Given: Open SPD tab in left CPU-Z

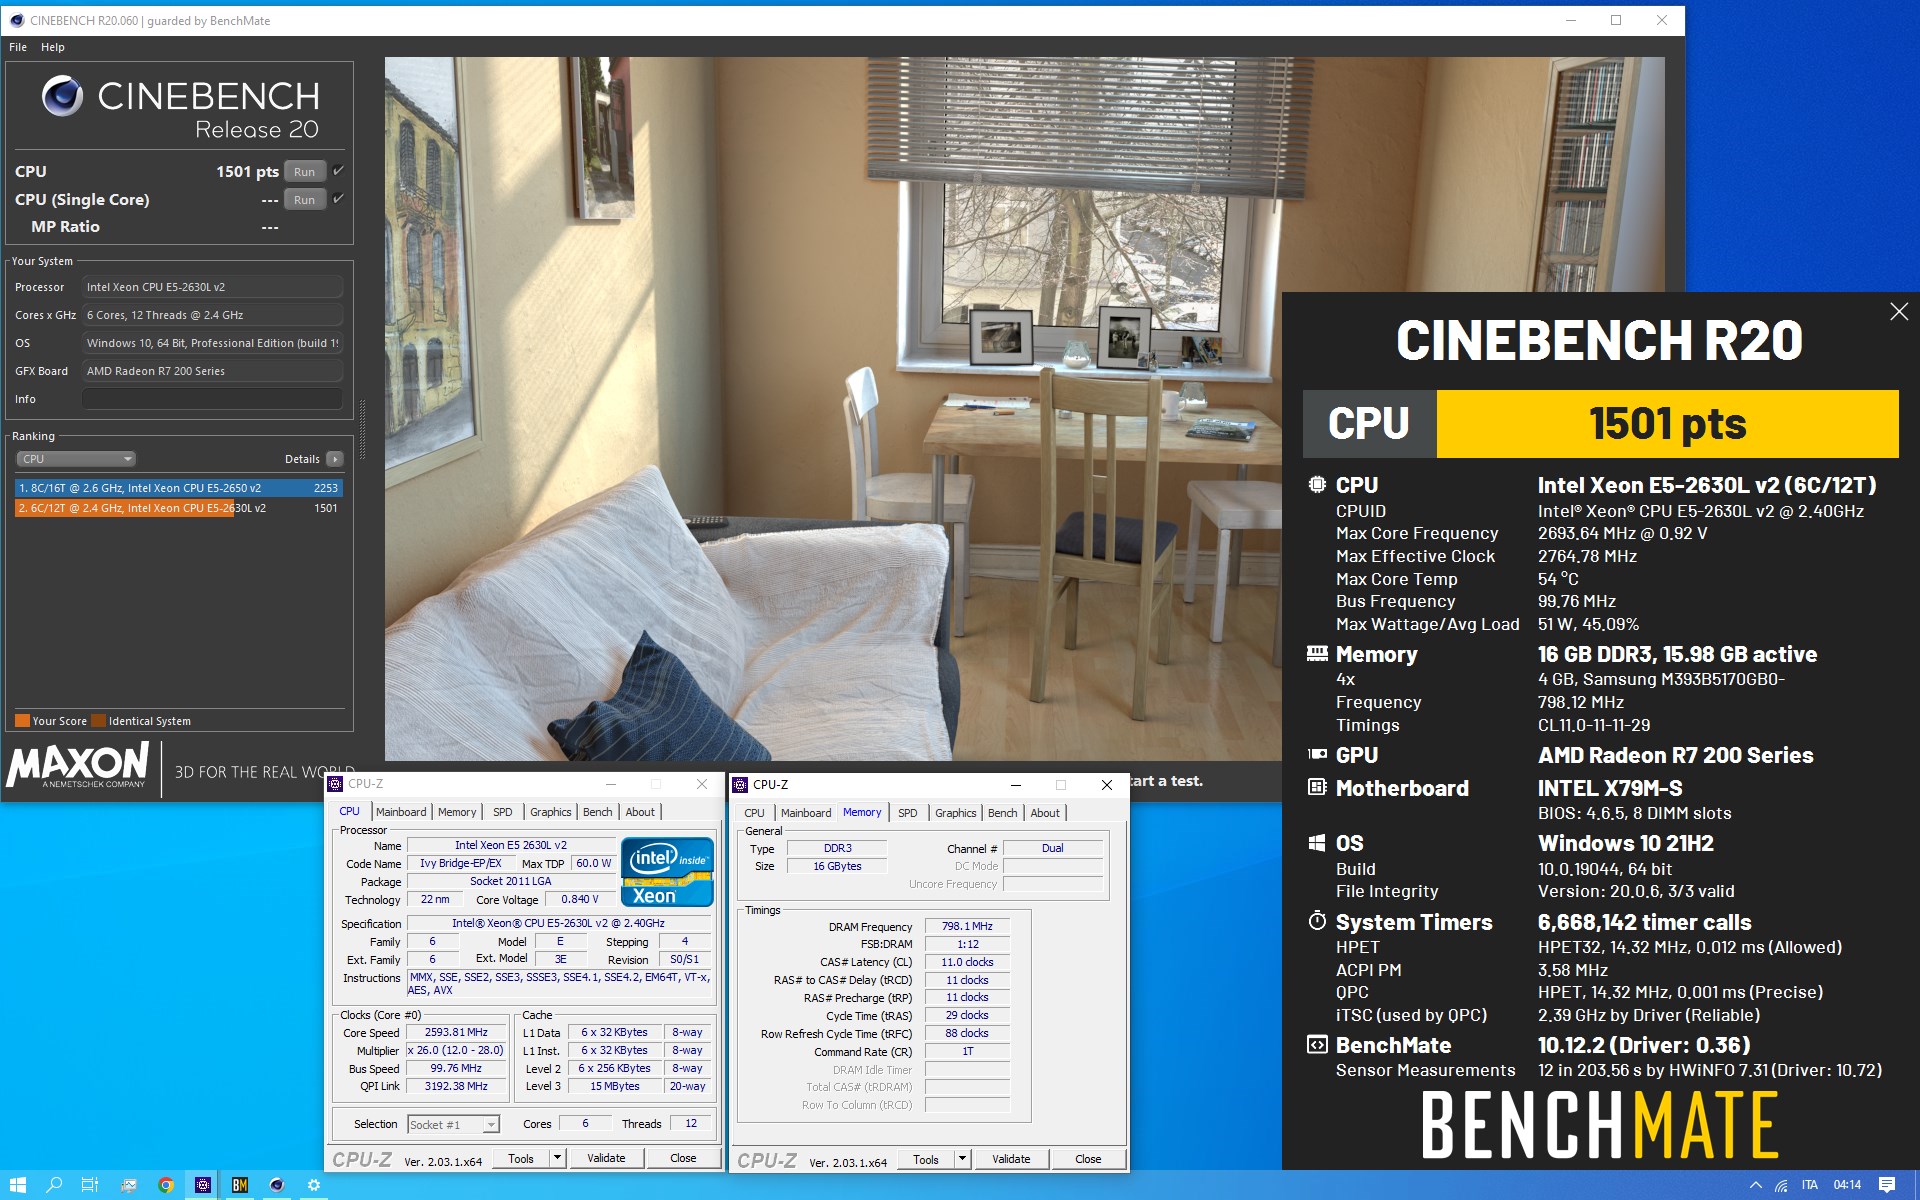Looking at the screenshot, I should [x=503, y=812].
